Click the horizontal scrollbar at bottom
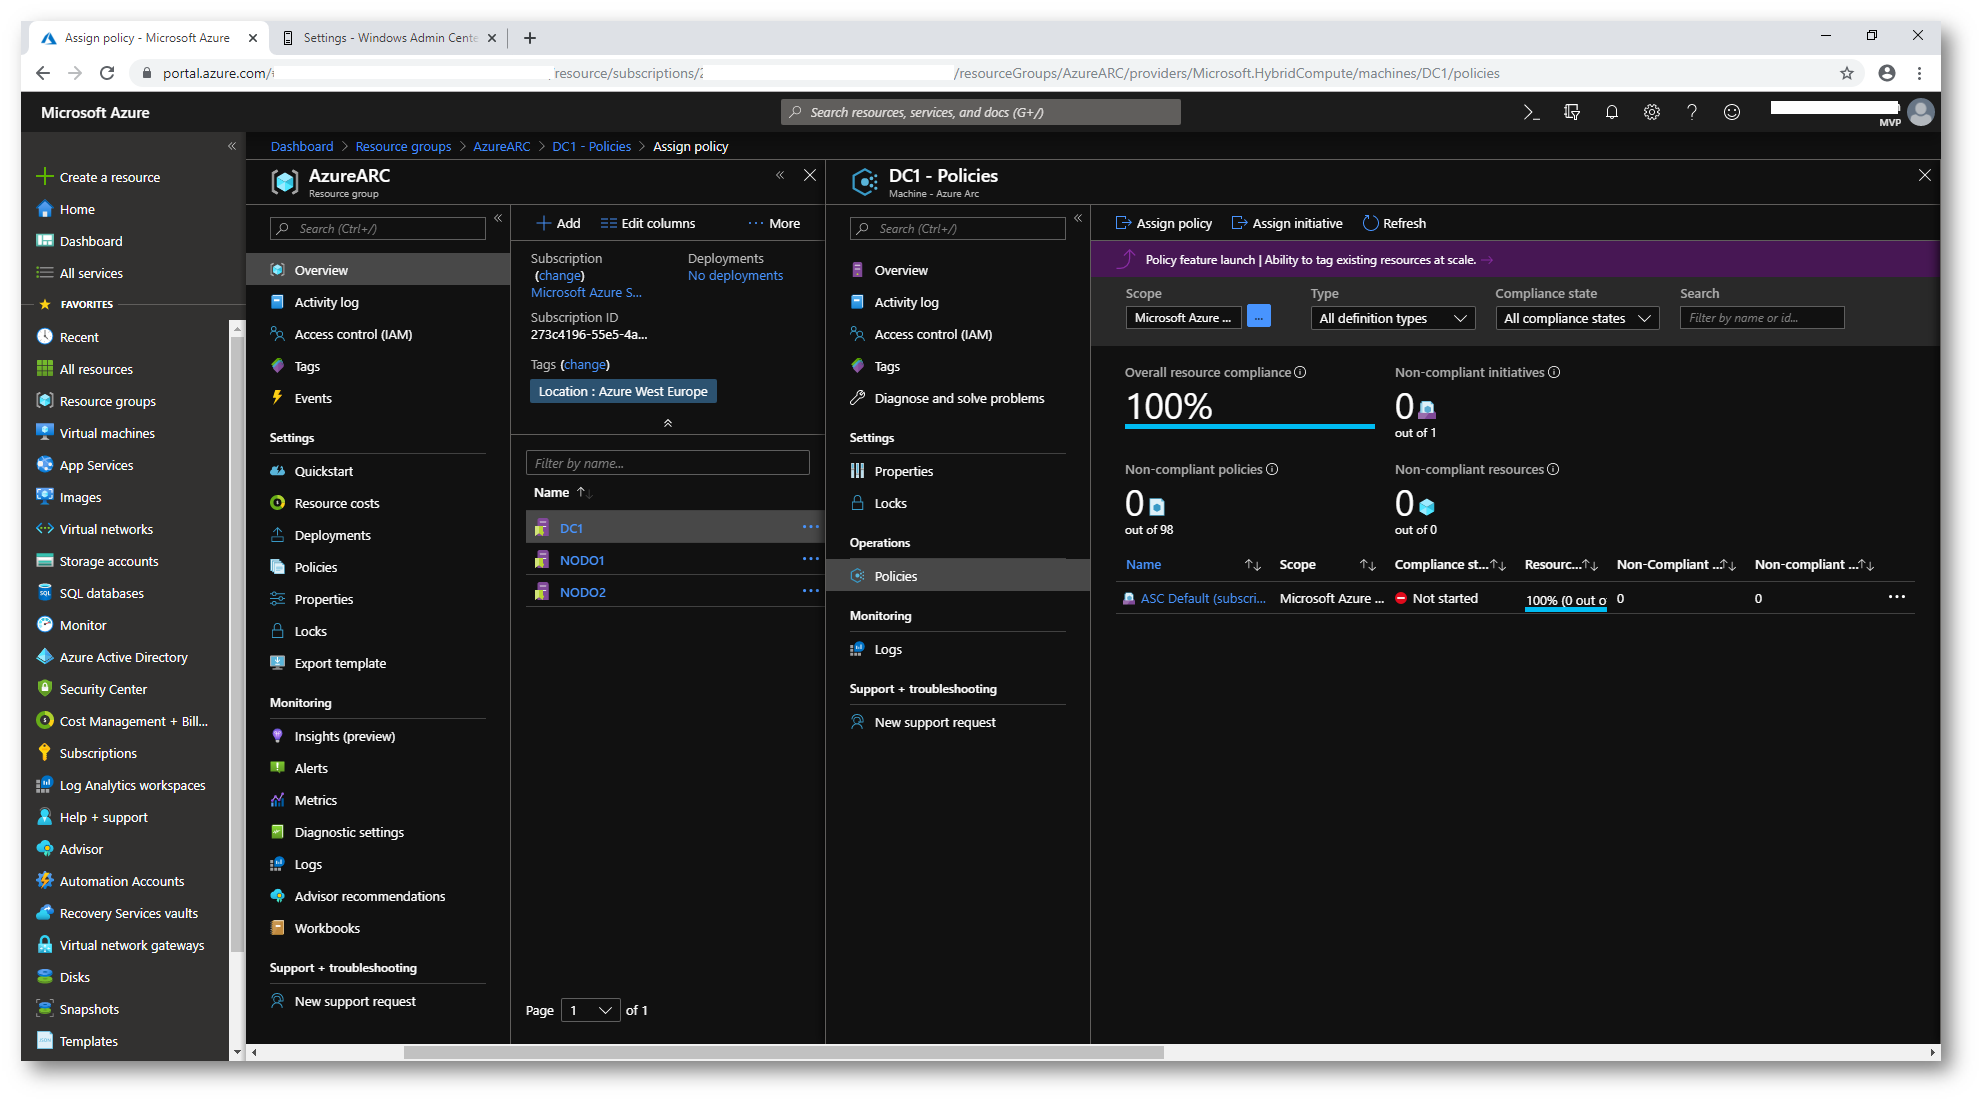The height and width of the screenshot is (1103, 1983). (783, 1052)
